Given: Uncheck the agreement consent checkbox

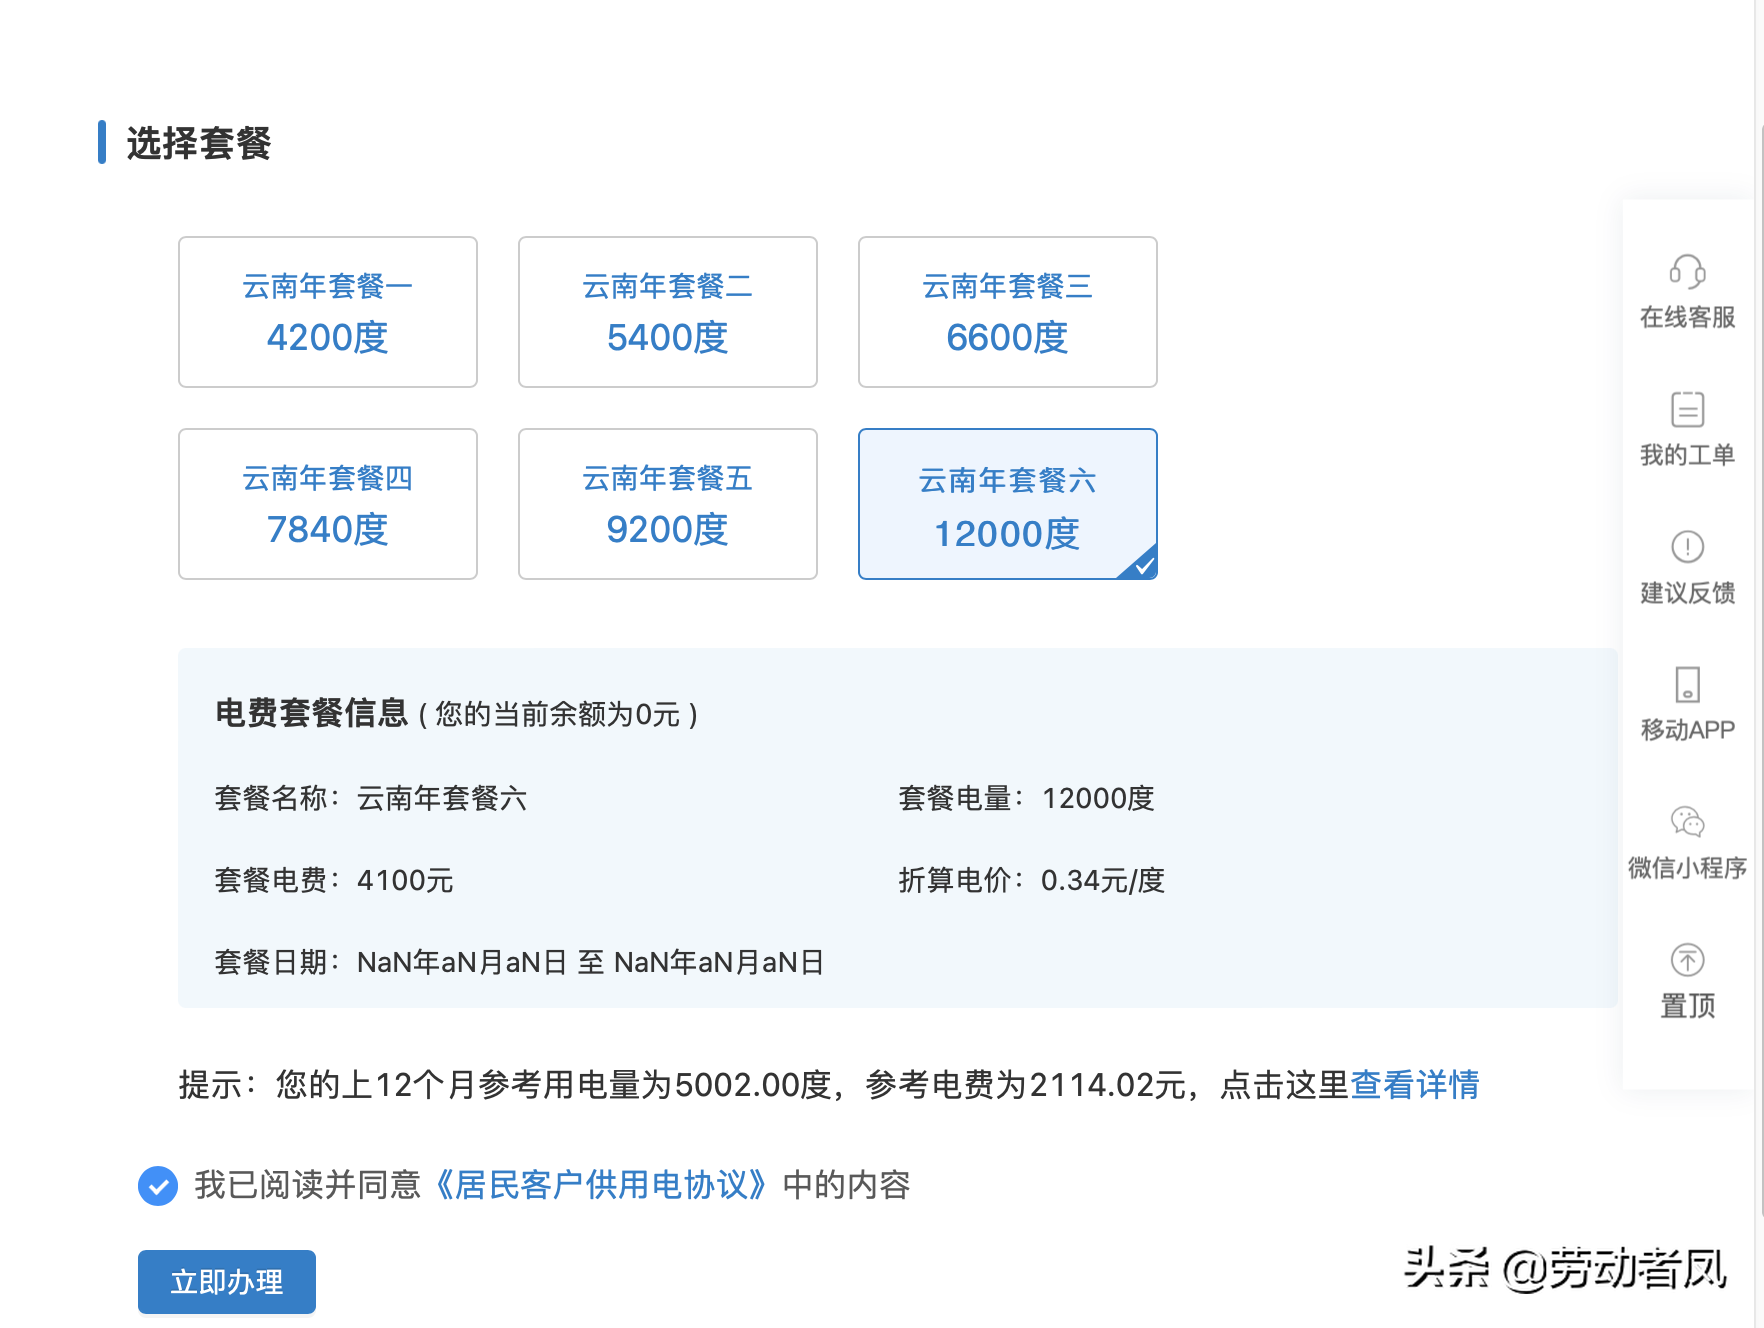Looking at the screenshot, I should click(x=158, y=1186).
